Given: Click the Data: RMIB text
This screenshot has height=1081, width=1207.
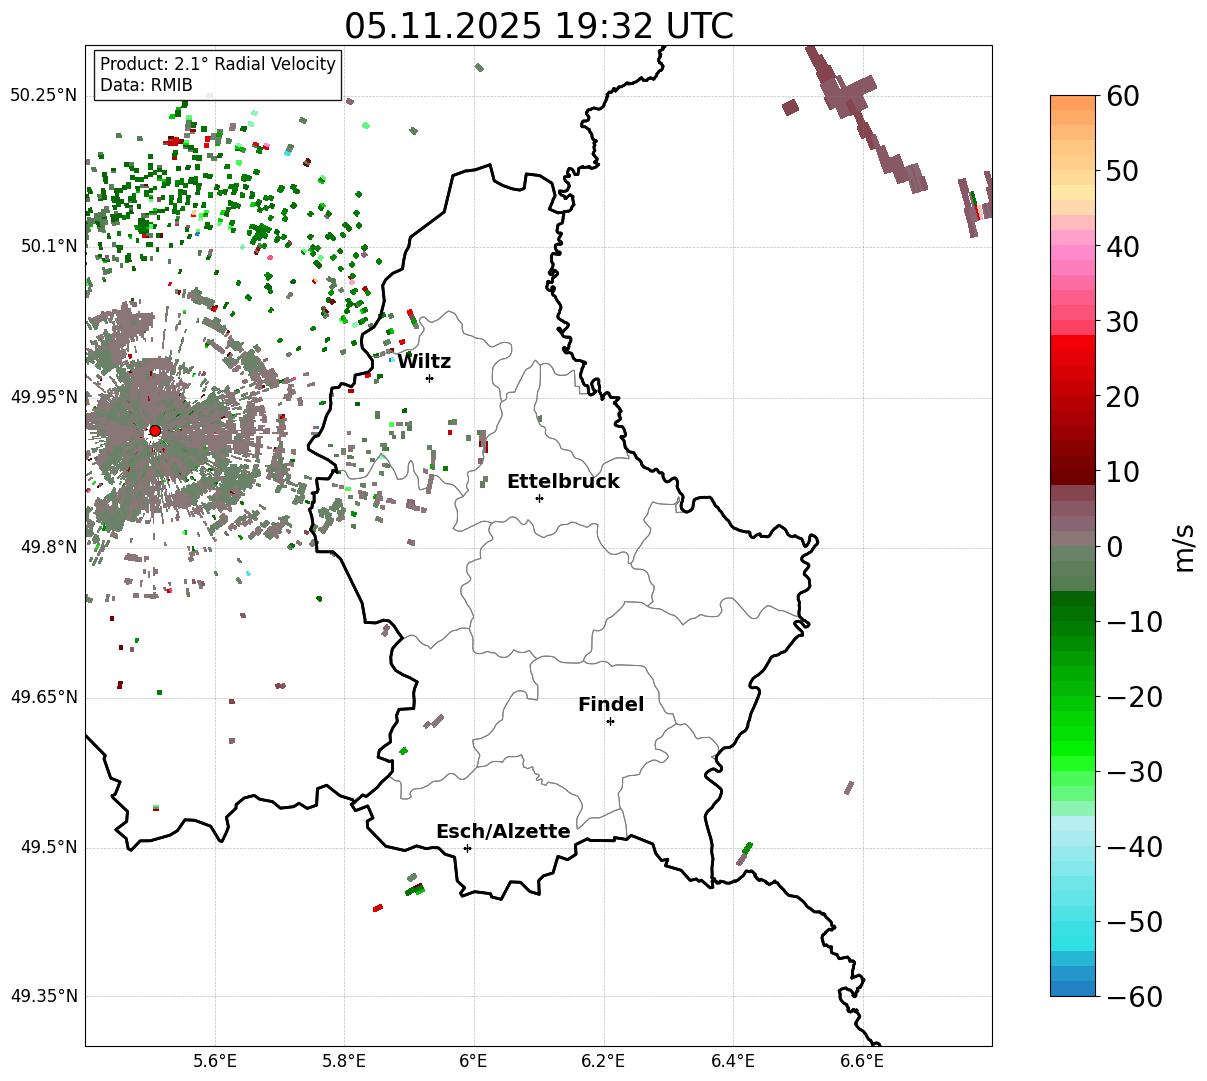Looking at the screenshot, I should (146, 86).
